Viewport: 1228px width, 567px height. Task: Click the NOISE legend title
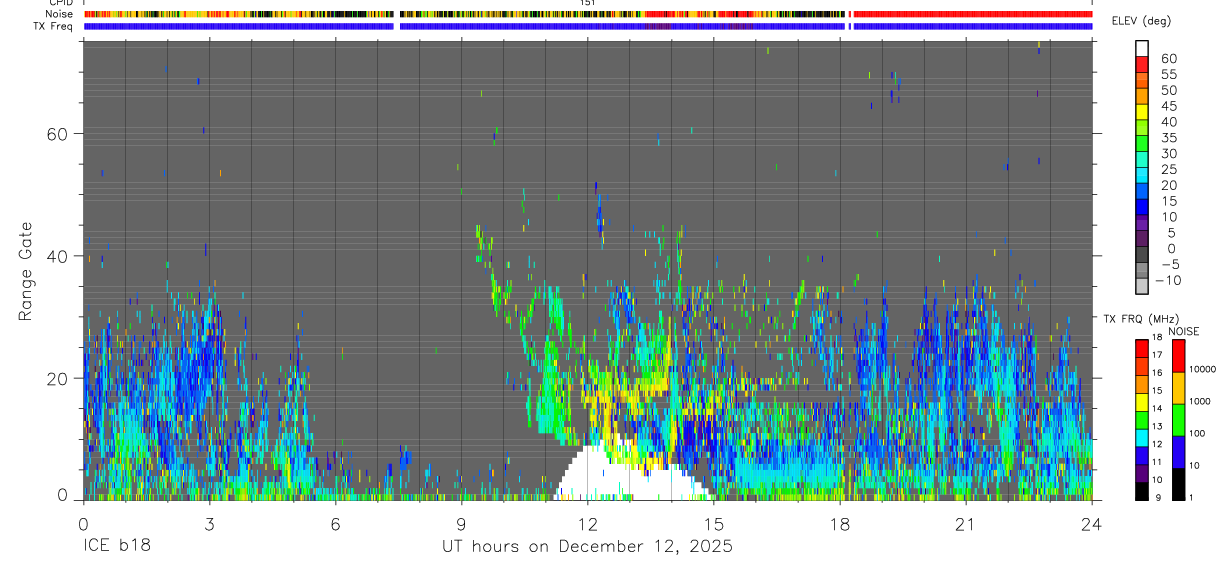pos(1183,331)
